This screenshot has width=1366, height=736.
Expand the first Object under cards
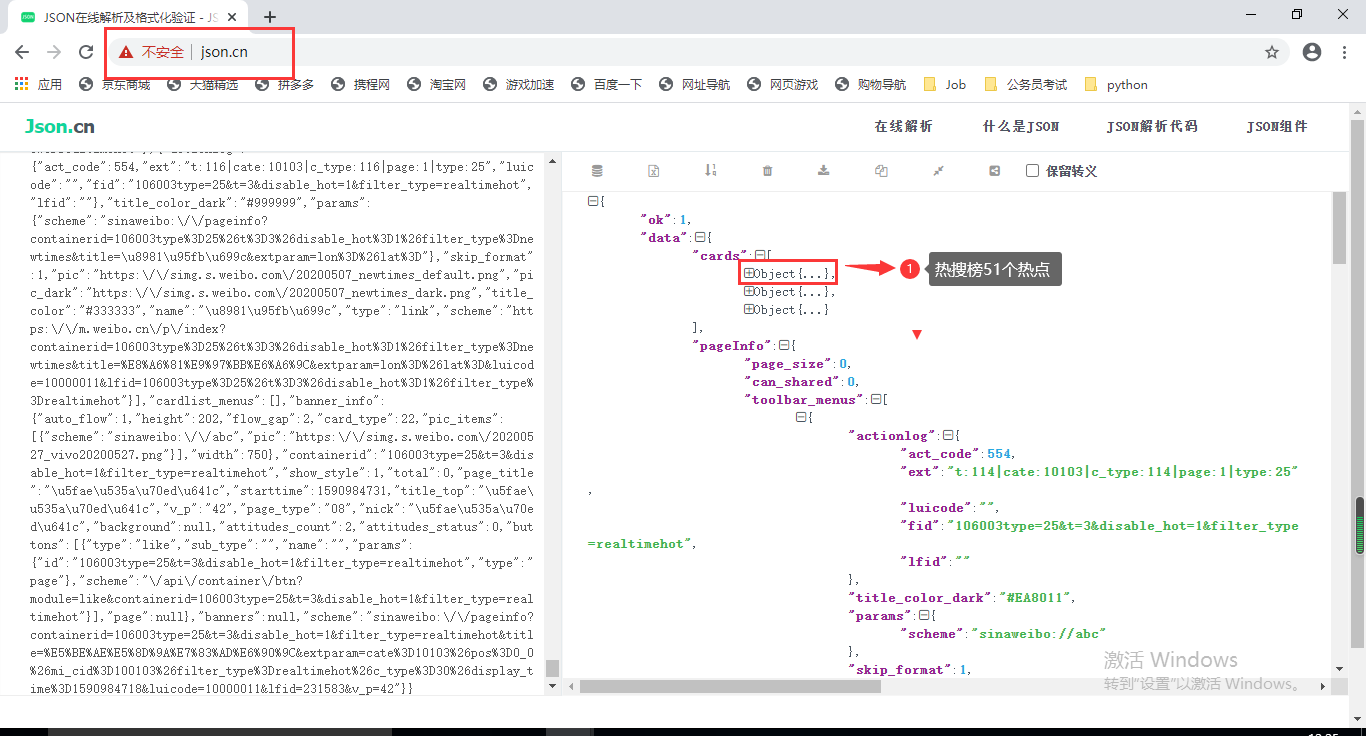coord(749,273)
